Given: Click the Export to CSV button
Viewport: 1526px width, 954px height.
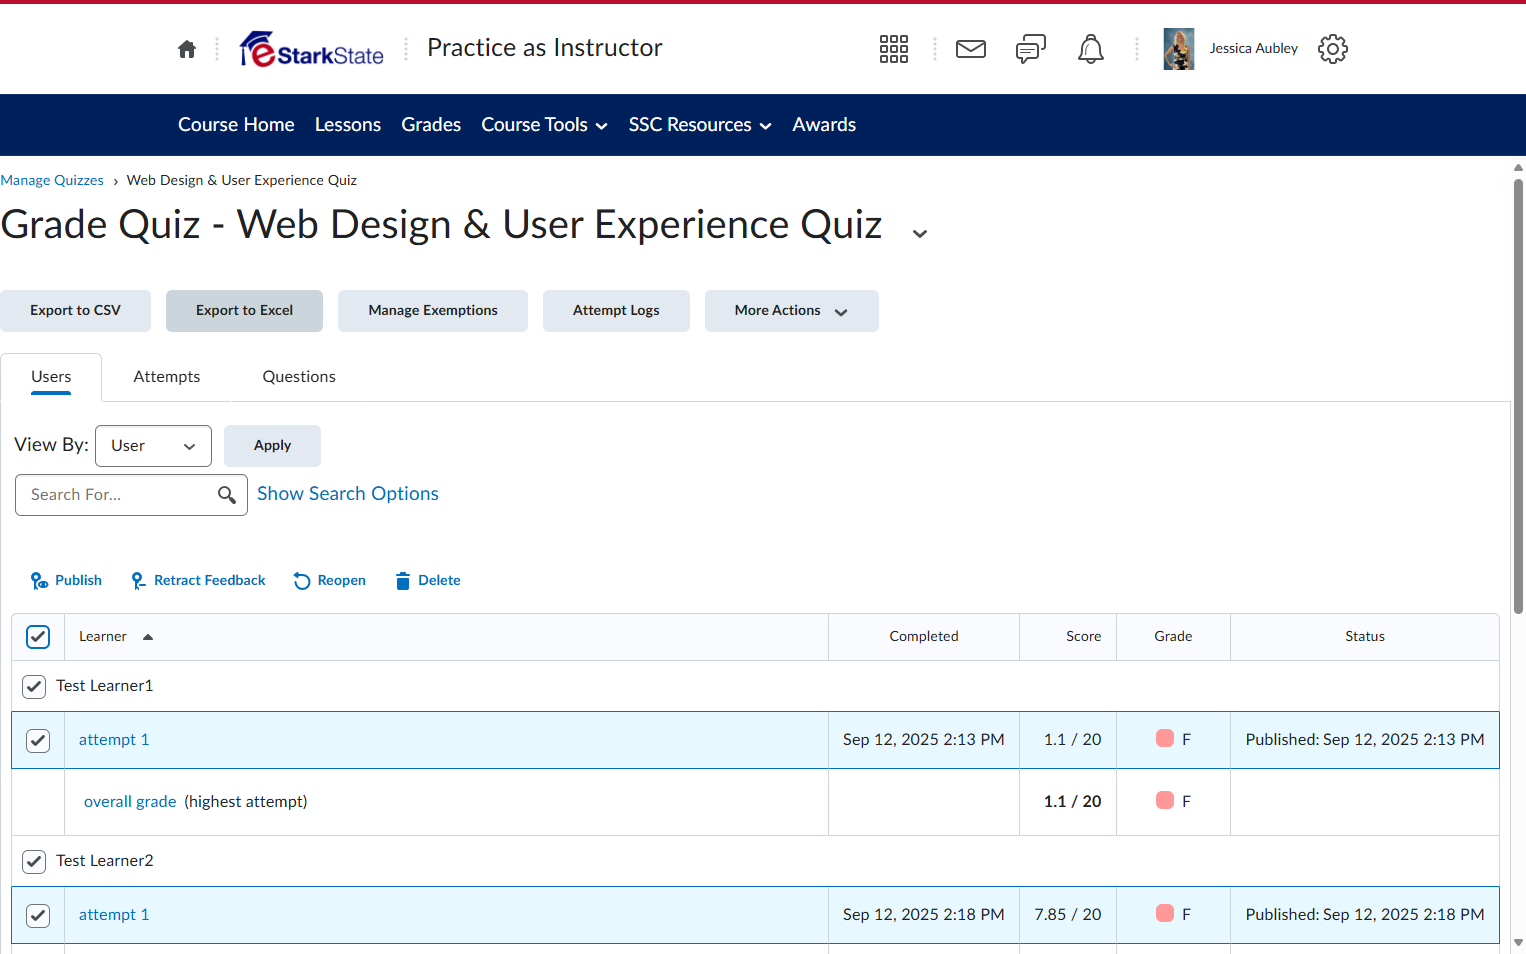Looking at the screenshot, I should pyautogui.click(x=76, y=311).
